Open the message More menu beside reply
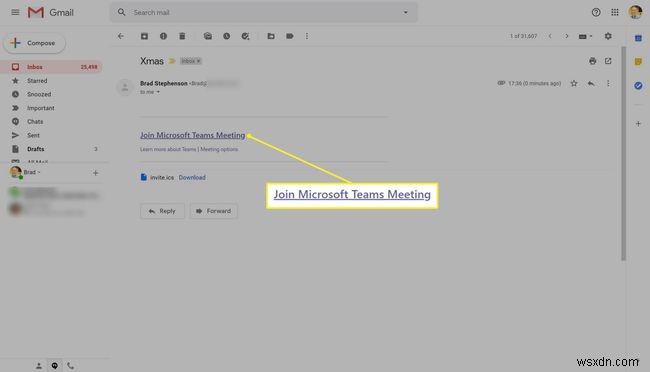This screenshot has height=372, width=650. click(x=608, y=83)
